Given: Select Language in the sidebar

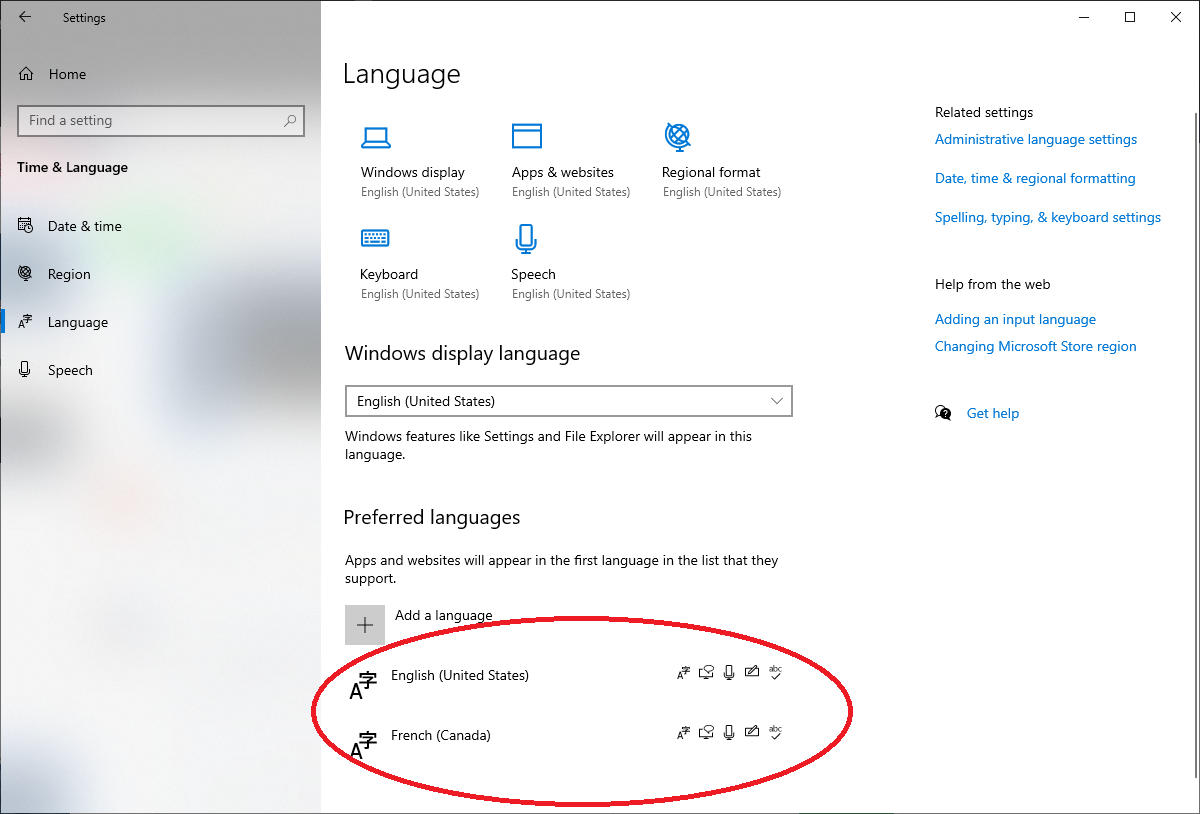Looking at the screenshot, I should click(x=78, y=322).
